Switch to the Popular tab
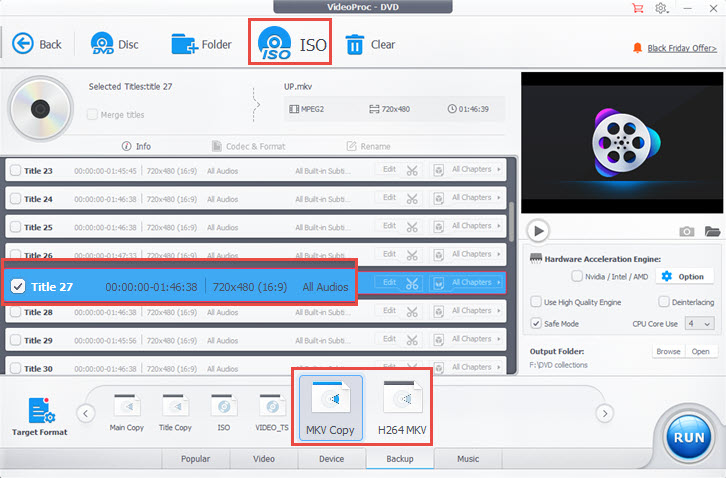This screenshot has width=726, height=478. tap(195, 459)
